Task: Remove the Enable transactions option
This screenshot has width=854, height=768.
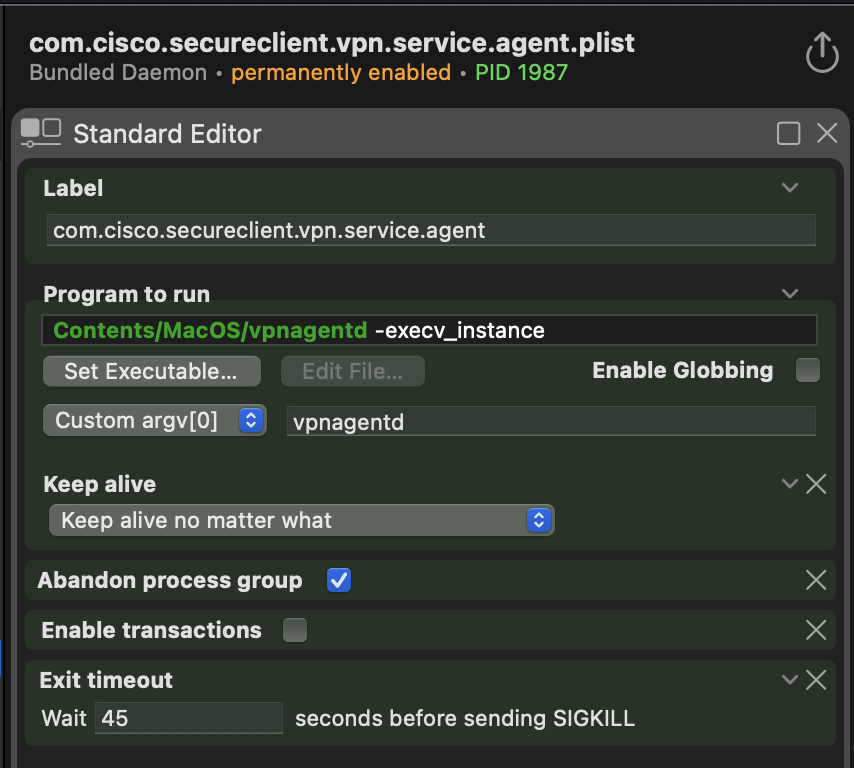Action: (x=816, y=630)
